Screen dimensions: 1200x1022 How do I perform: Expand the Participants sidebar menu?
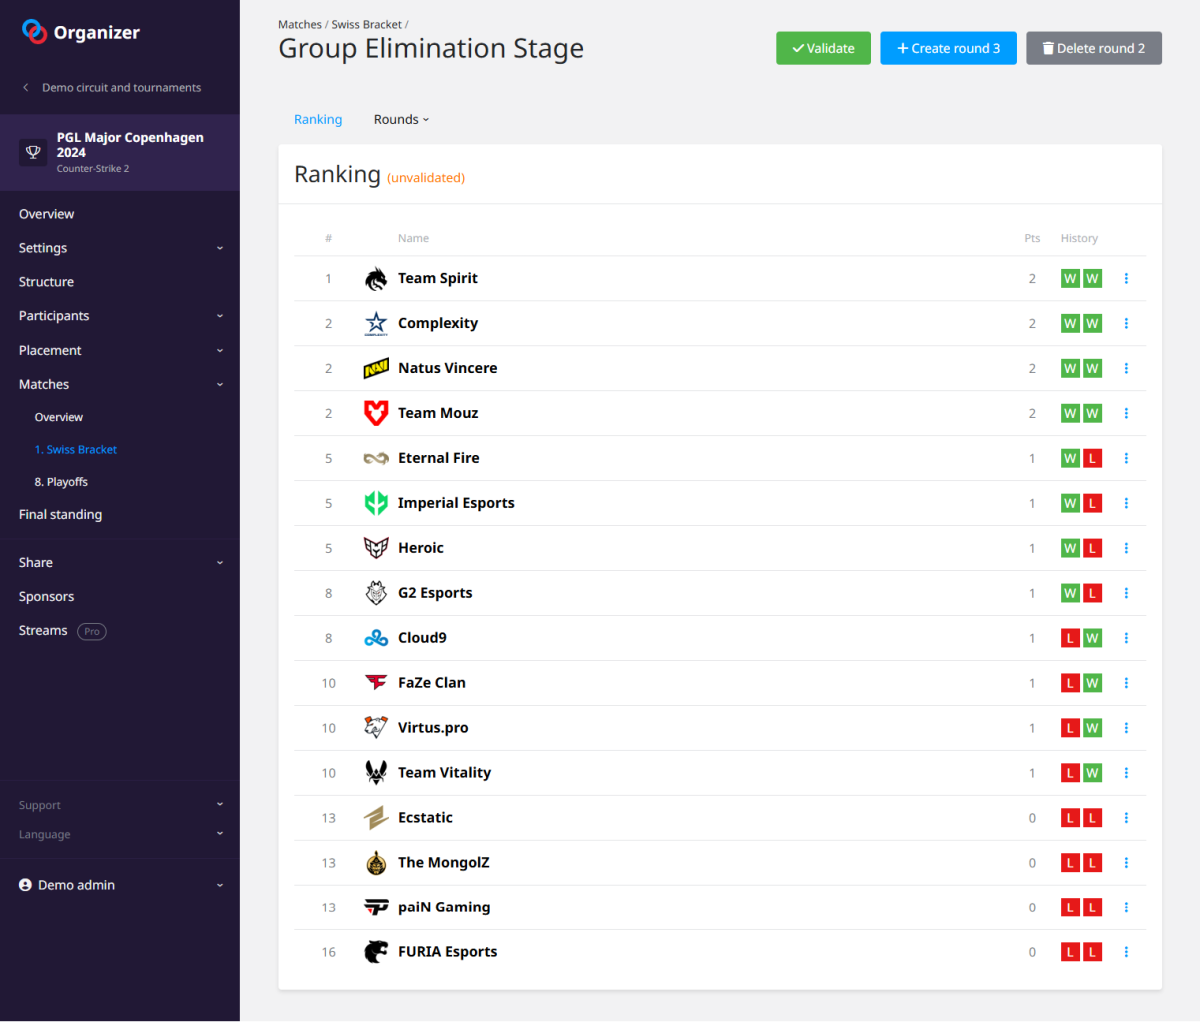[120, 316]
